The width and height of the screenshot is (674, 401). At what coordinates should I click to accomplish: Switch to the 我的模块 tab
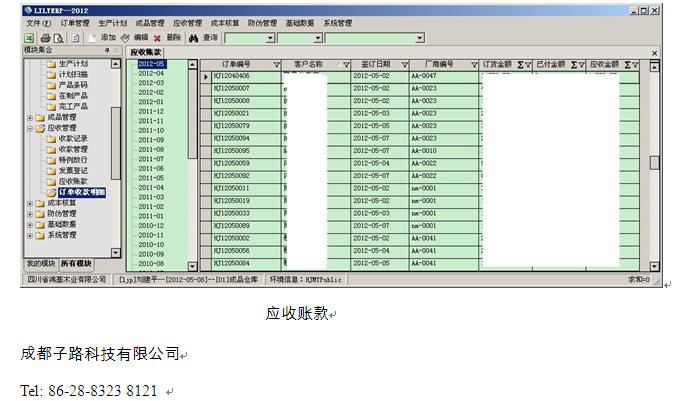(x=40, y=263)
